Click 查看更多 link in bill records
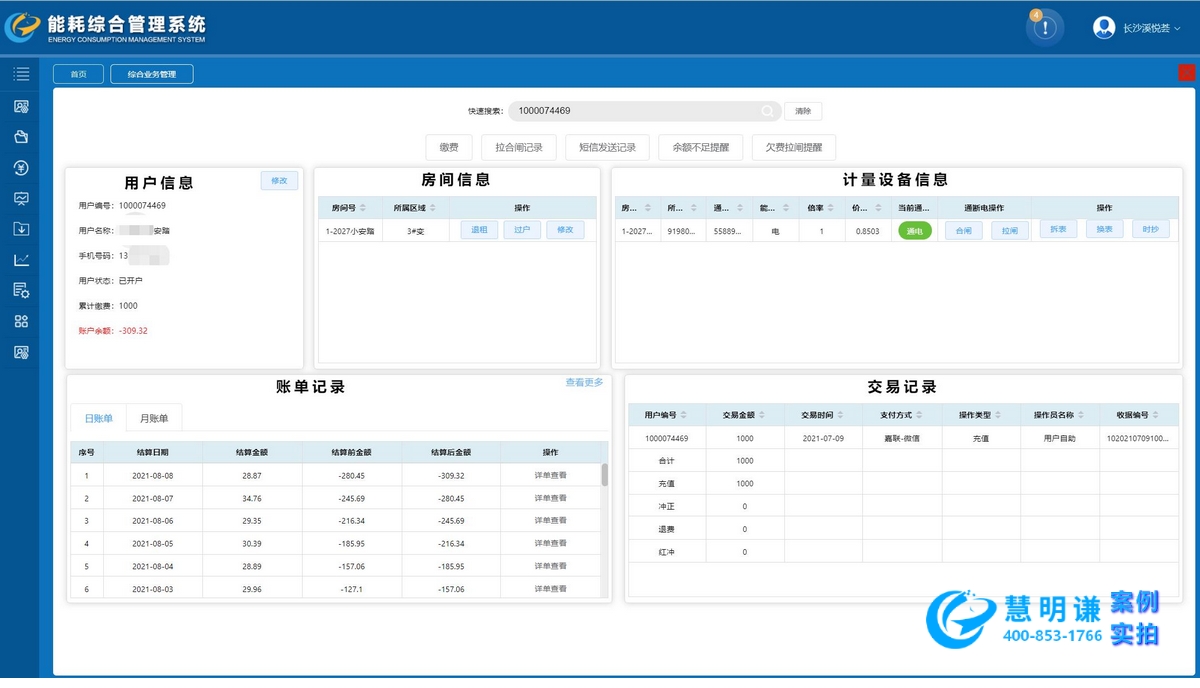Image resolution: width=1200 pixels, height=688 pixels. pos(584,382)
